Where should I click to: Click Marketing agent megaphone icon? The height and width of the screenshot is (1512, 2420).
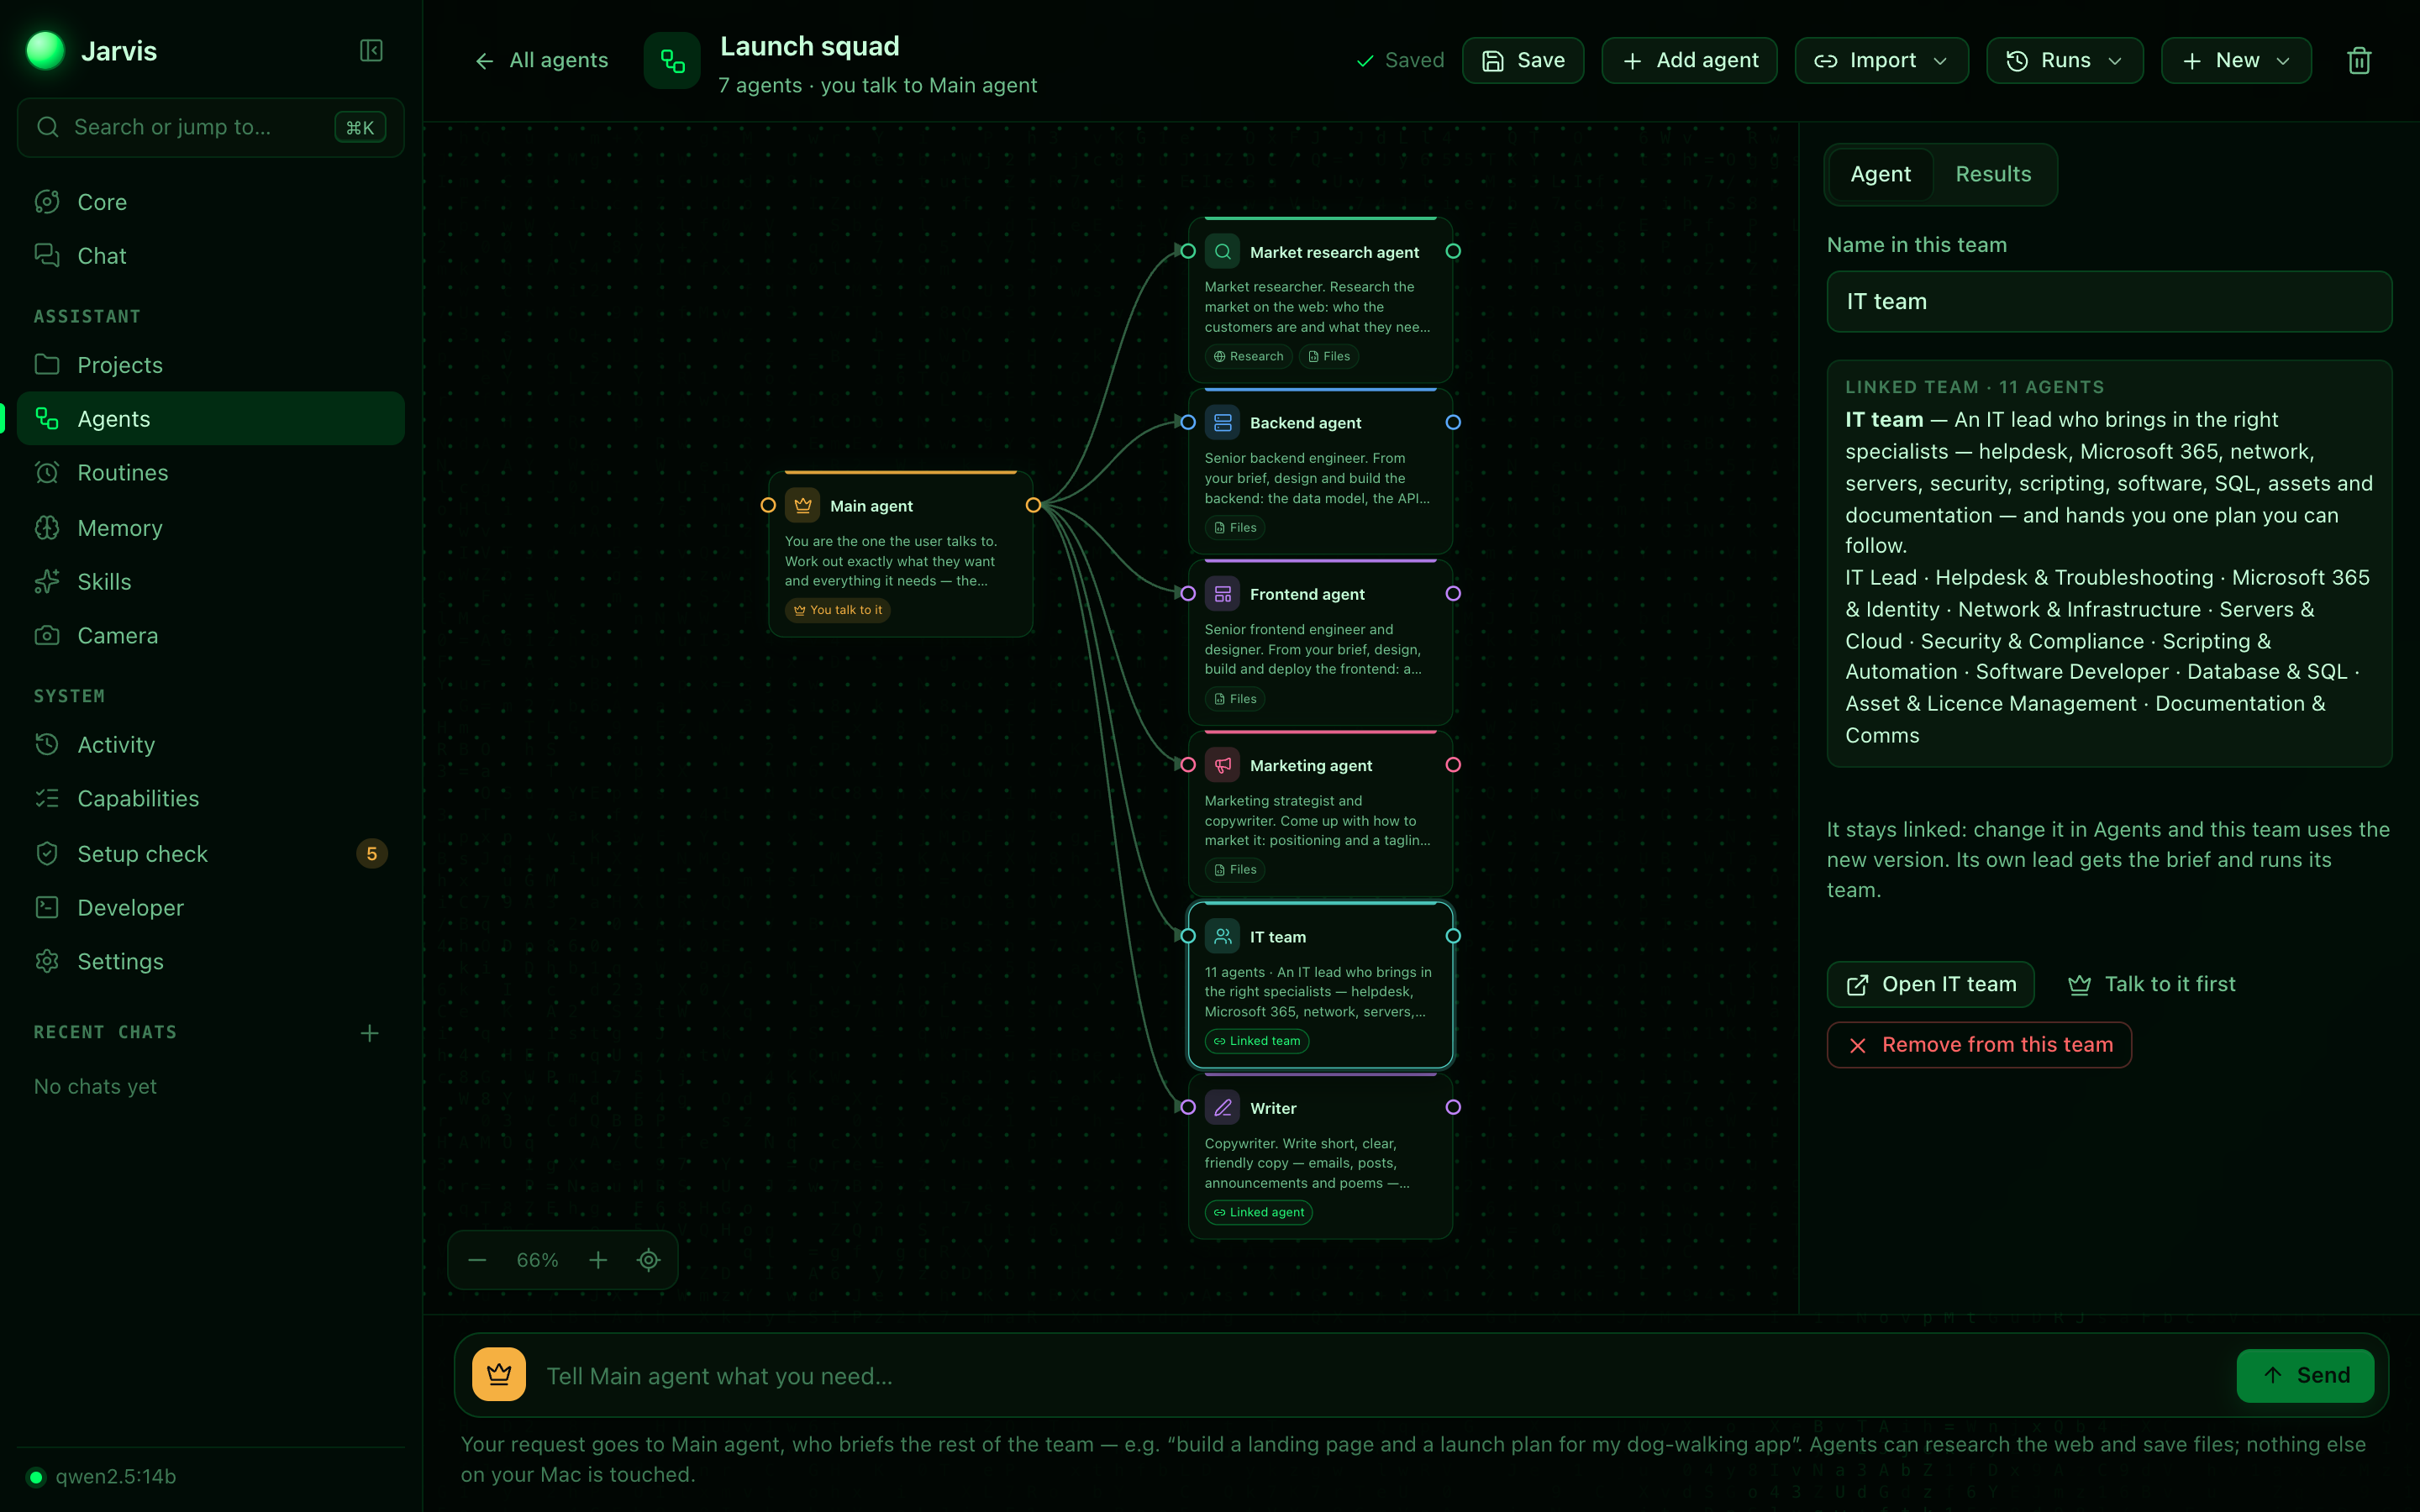click(x=1222, y=765)
